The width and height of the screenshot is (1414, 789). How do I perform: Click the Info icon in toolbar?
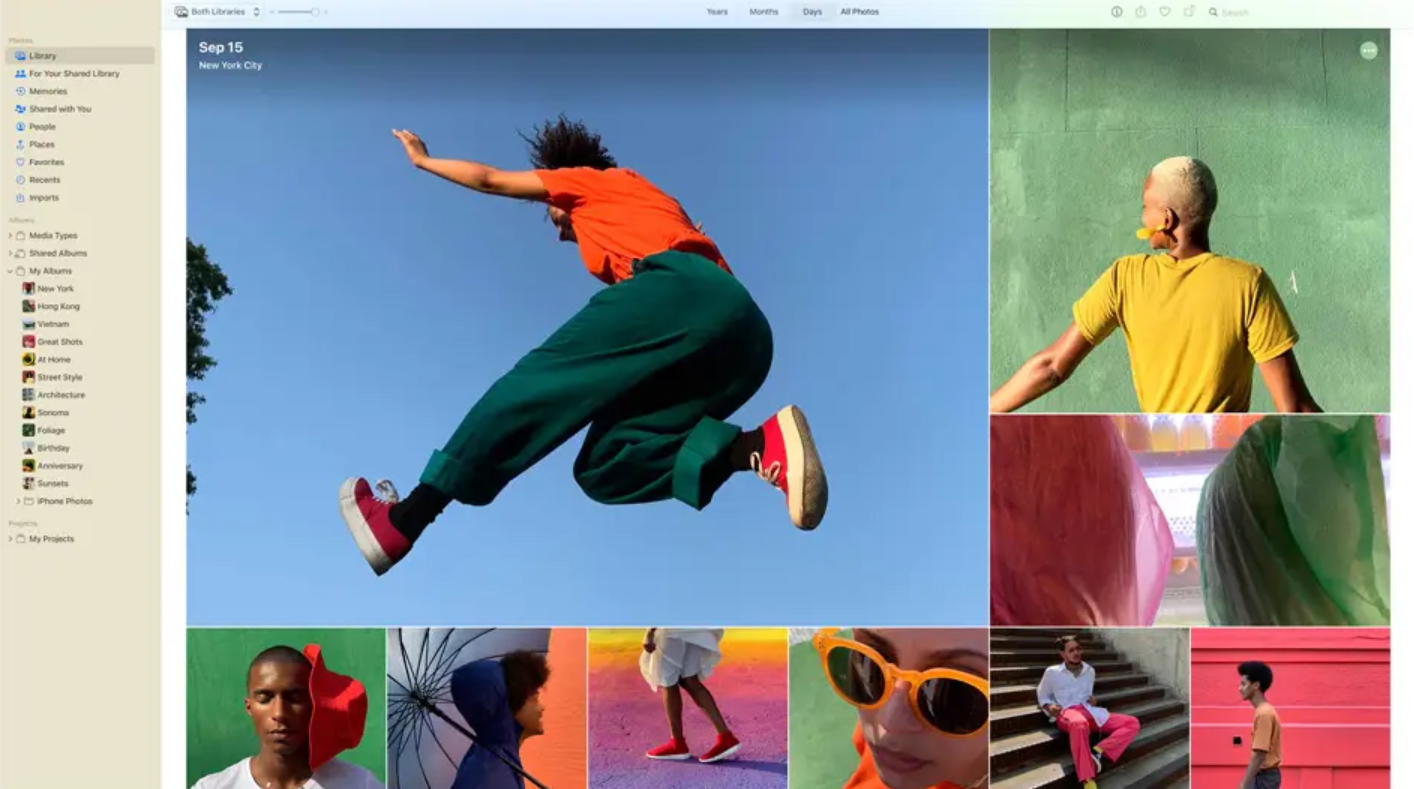tap(1117, 12)
